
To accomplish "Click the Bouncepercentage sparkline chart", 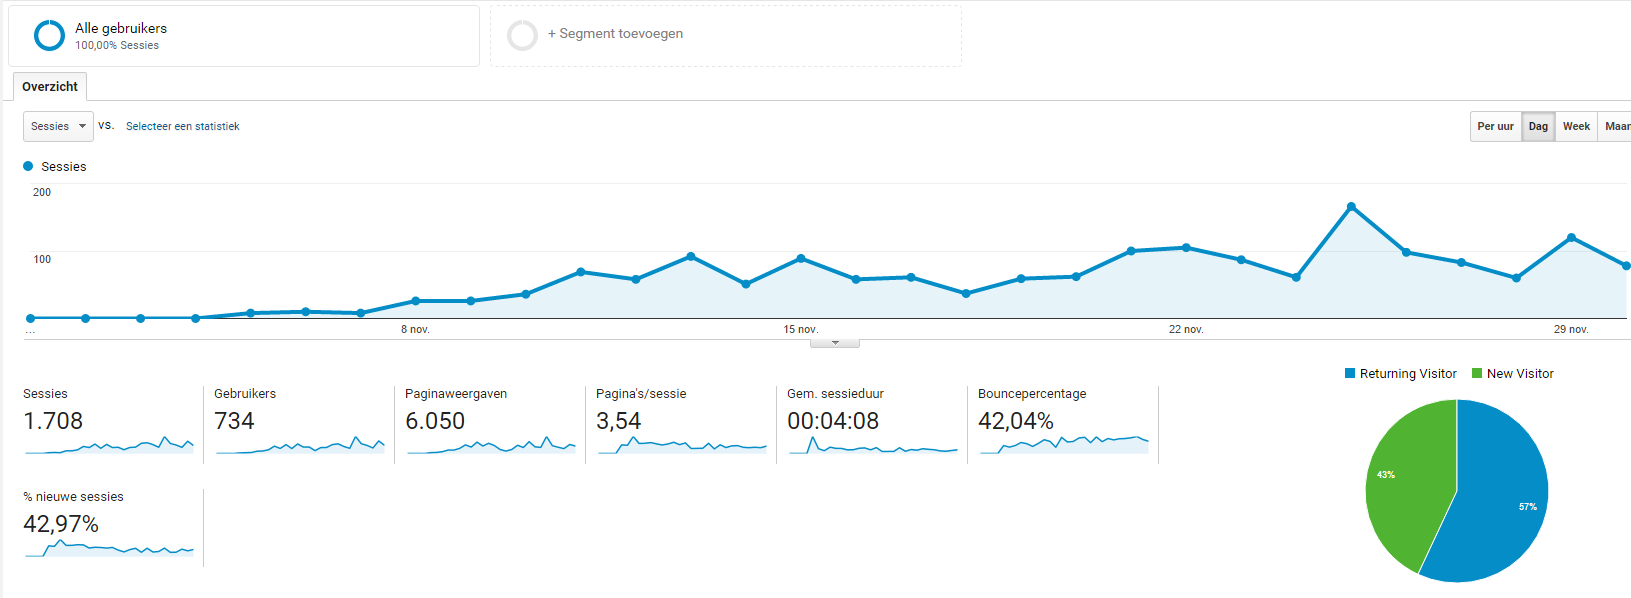I will point(1064,443).
